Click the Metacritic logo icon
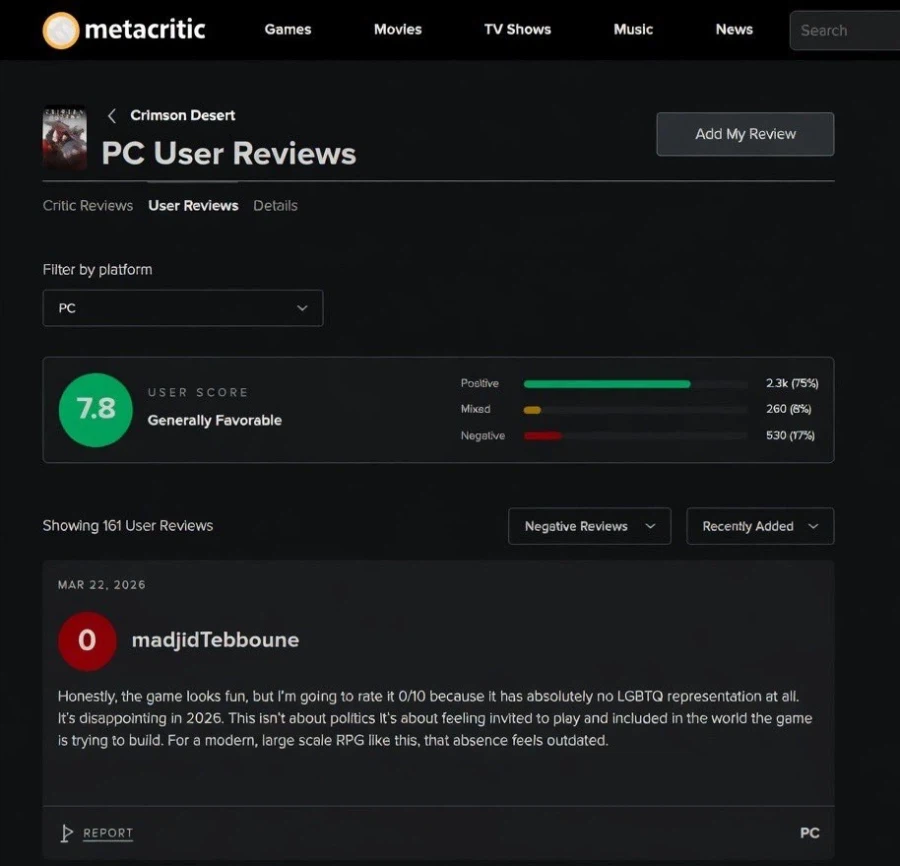Viewport: 900px width, 866px height. tap(60, 30)
